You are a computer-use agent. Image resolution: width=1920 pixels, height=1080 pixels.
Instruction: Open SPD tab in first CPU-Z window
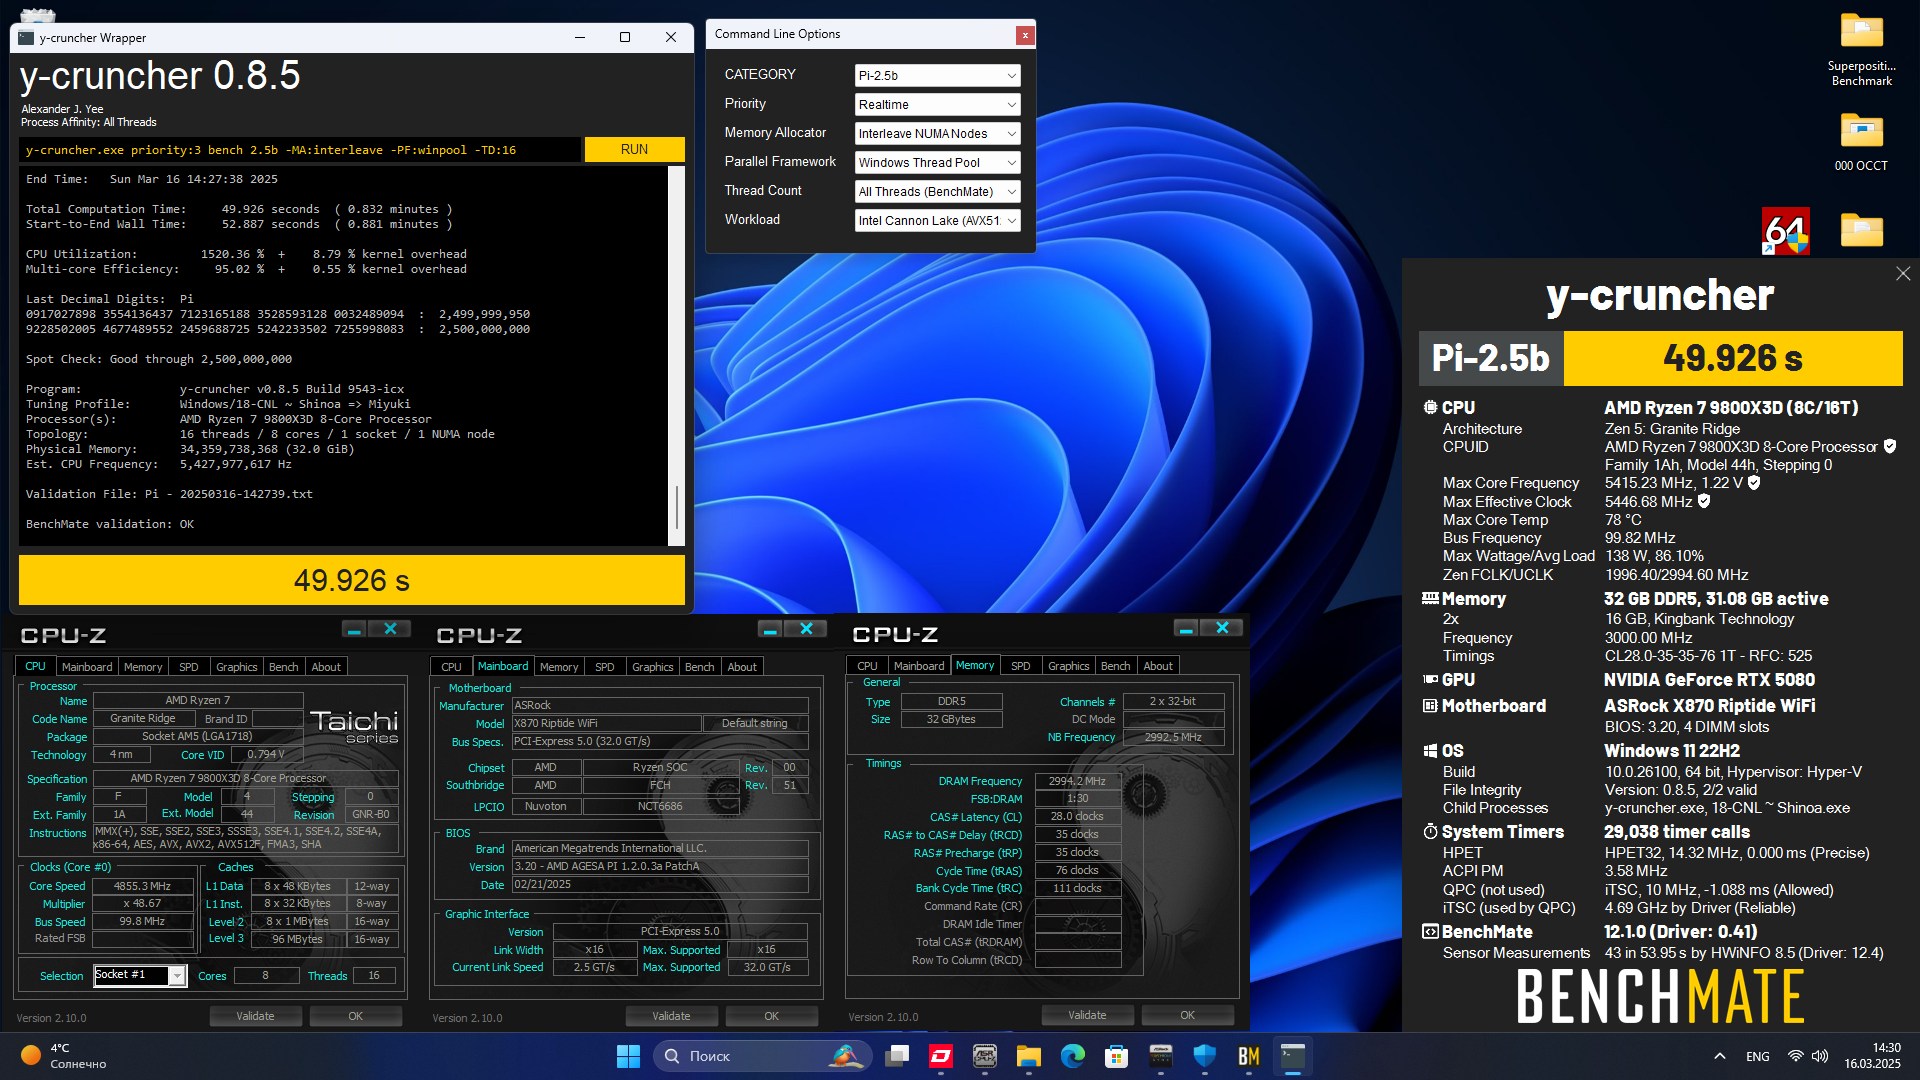[x=188, y=667]
